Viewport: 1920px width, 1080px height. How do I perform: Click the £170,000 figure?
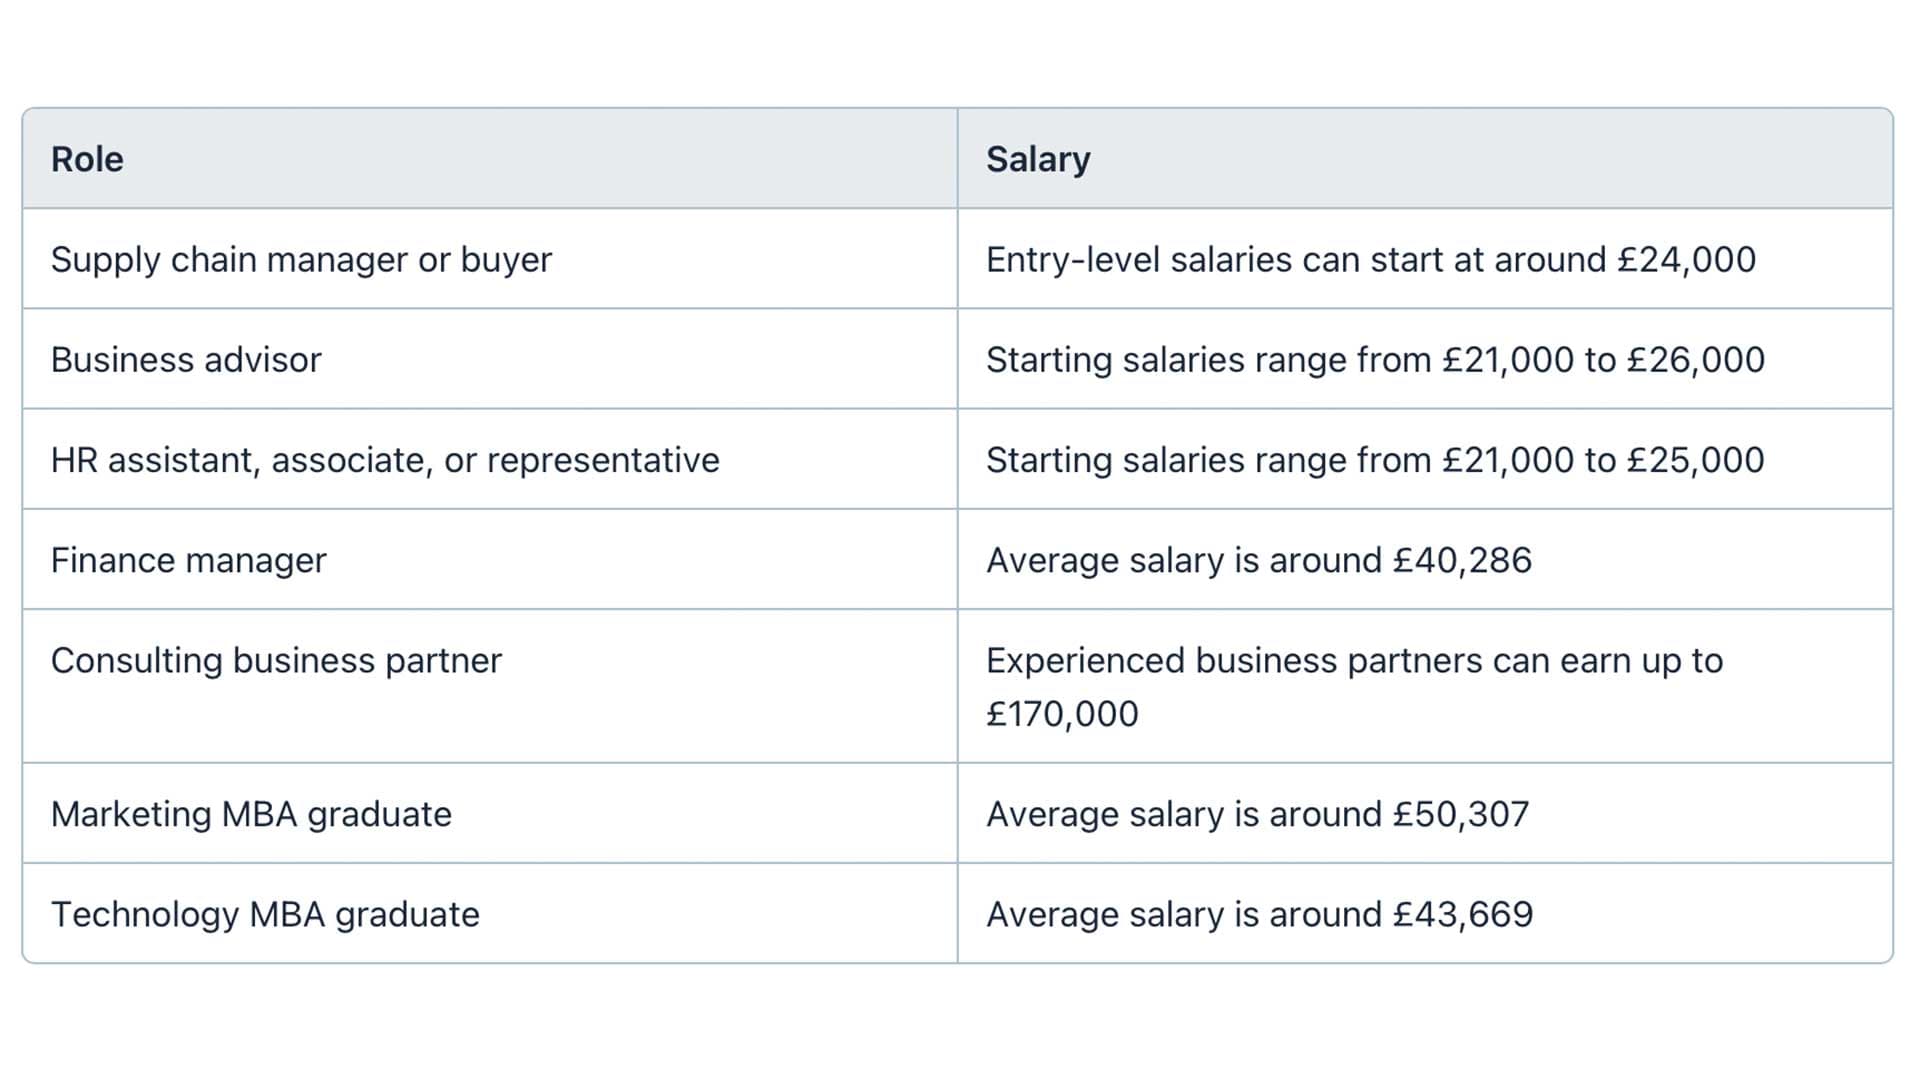(1062, 714)
